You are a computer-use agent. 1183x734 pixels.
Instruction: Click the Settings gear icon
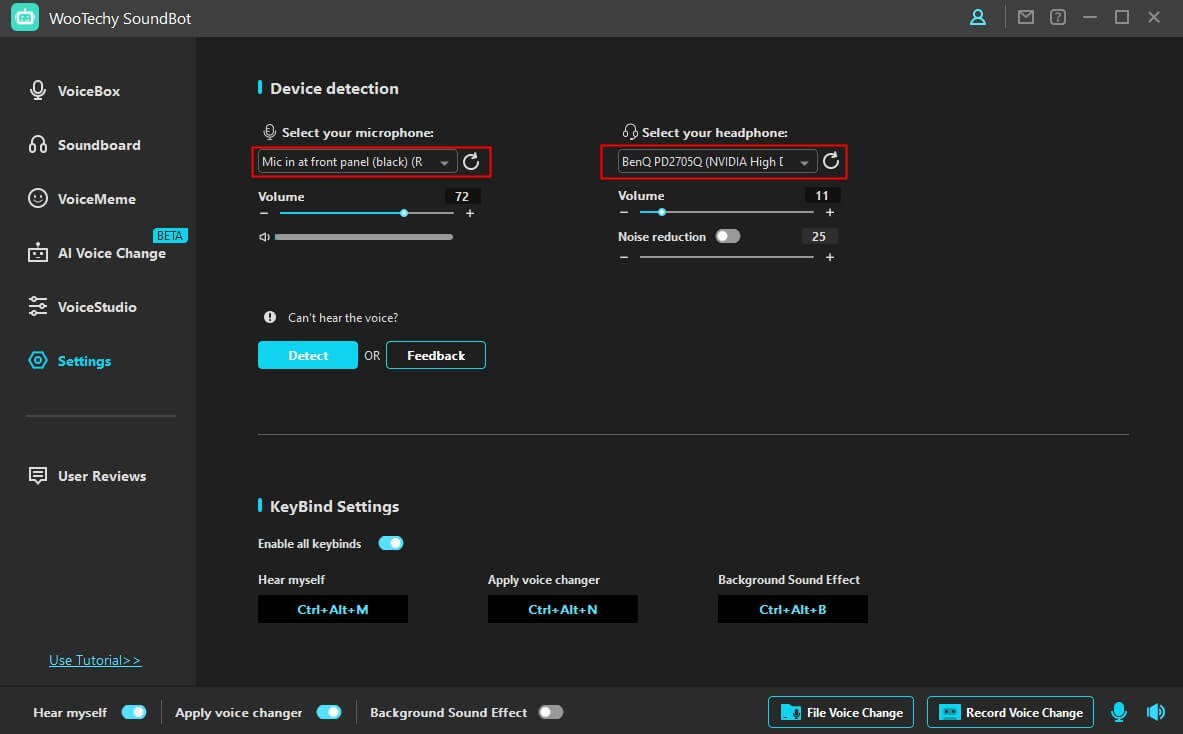[38, 361]
